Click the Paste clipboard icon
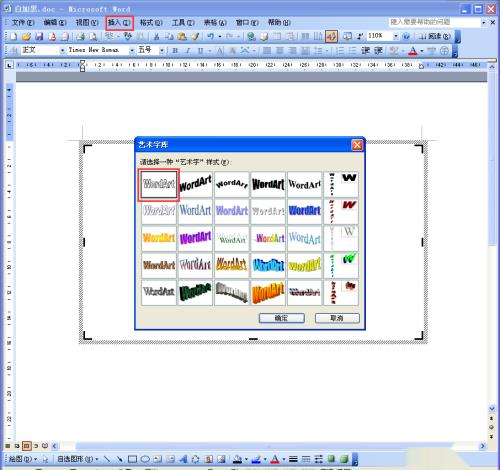The image size is (500, 470). 182,36
